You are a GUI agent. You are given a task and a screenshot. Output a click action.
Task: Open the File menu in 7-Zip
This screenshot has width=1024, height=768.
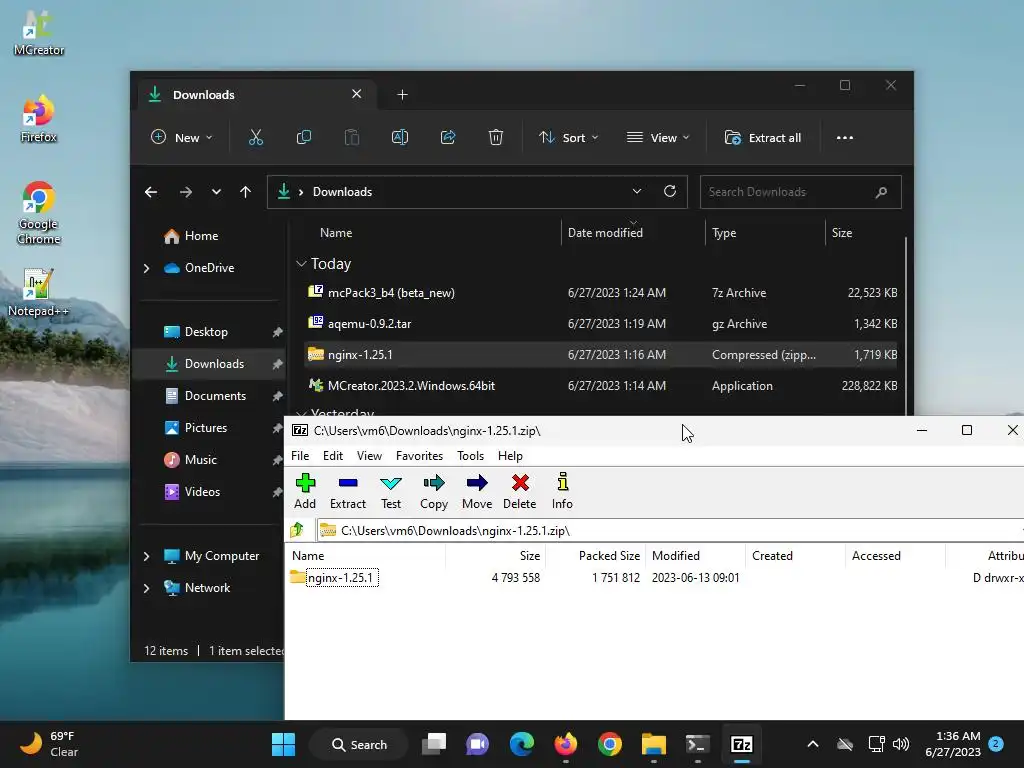click(x=300, y=456)
